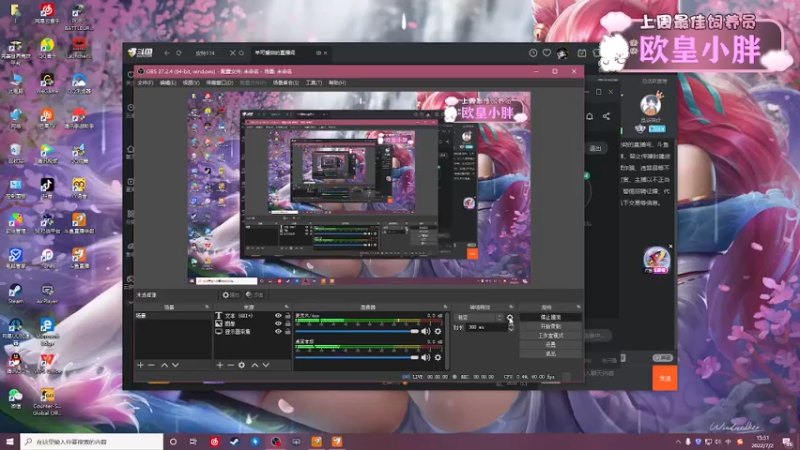Open favorites heart icon in Douyu header
Screen dimensions: 800x450
(x=547, y=53)
